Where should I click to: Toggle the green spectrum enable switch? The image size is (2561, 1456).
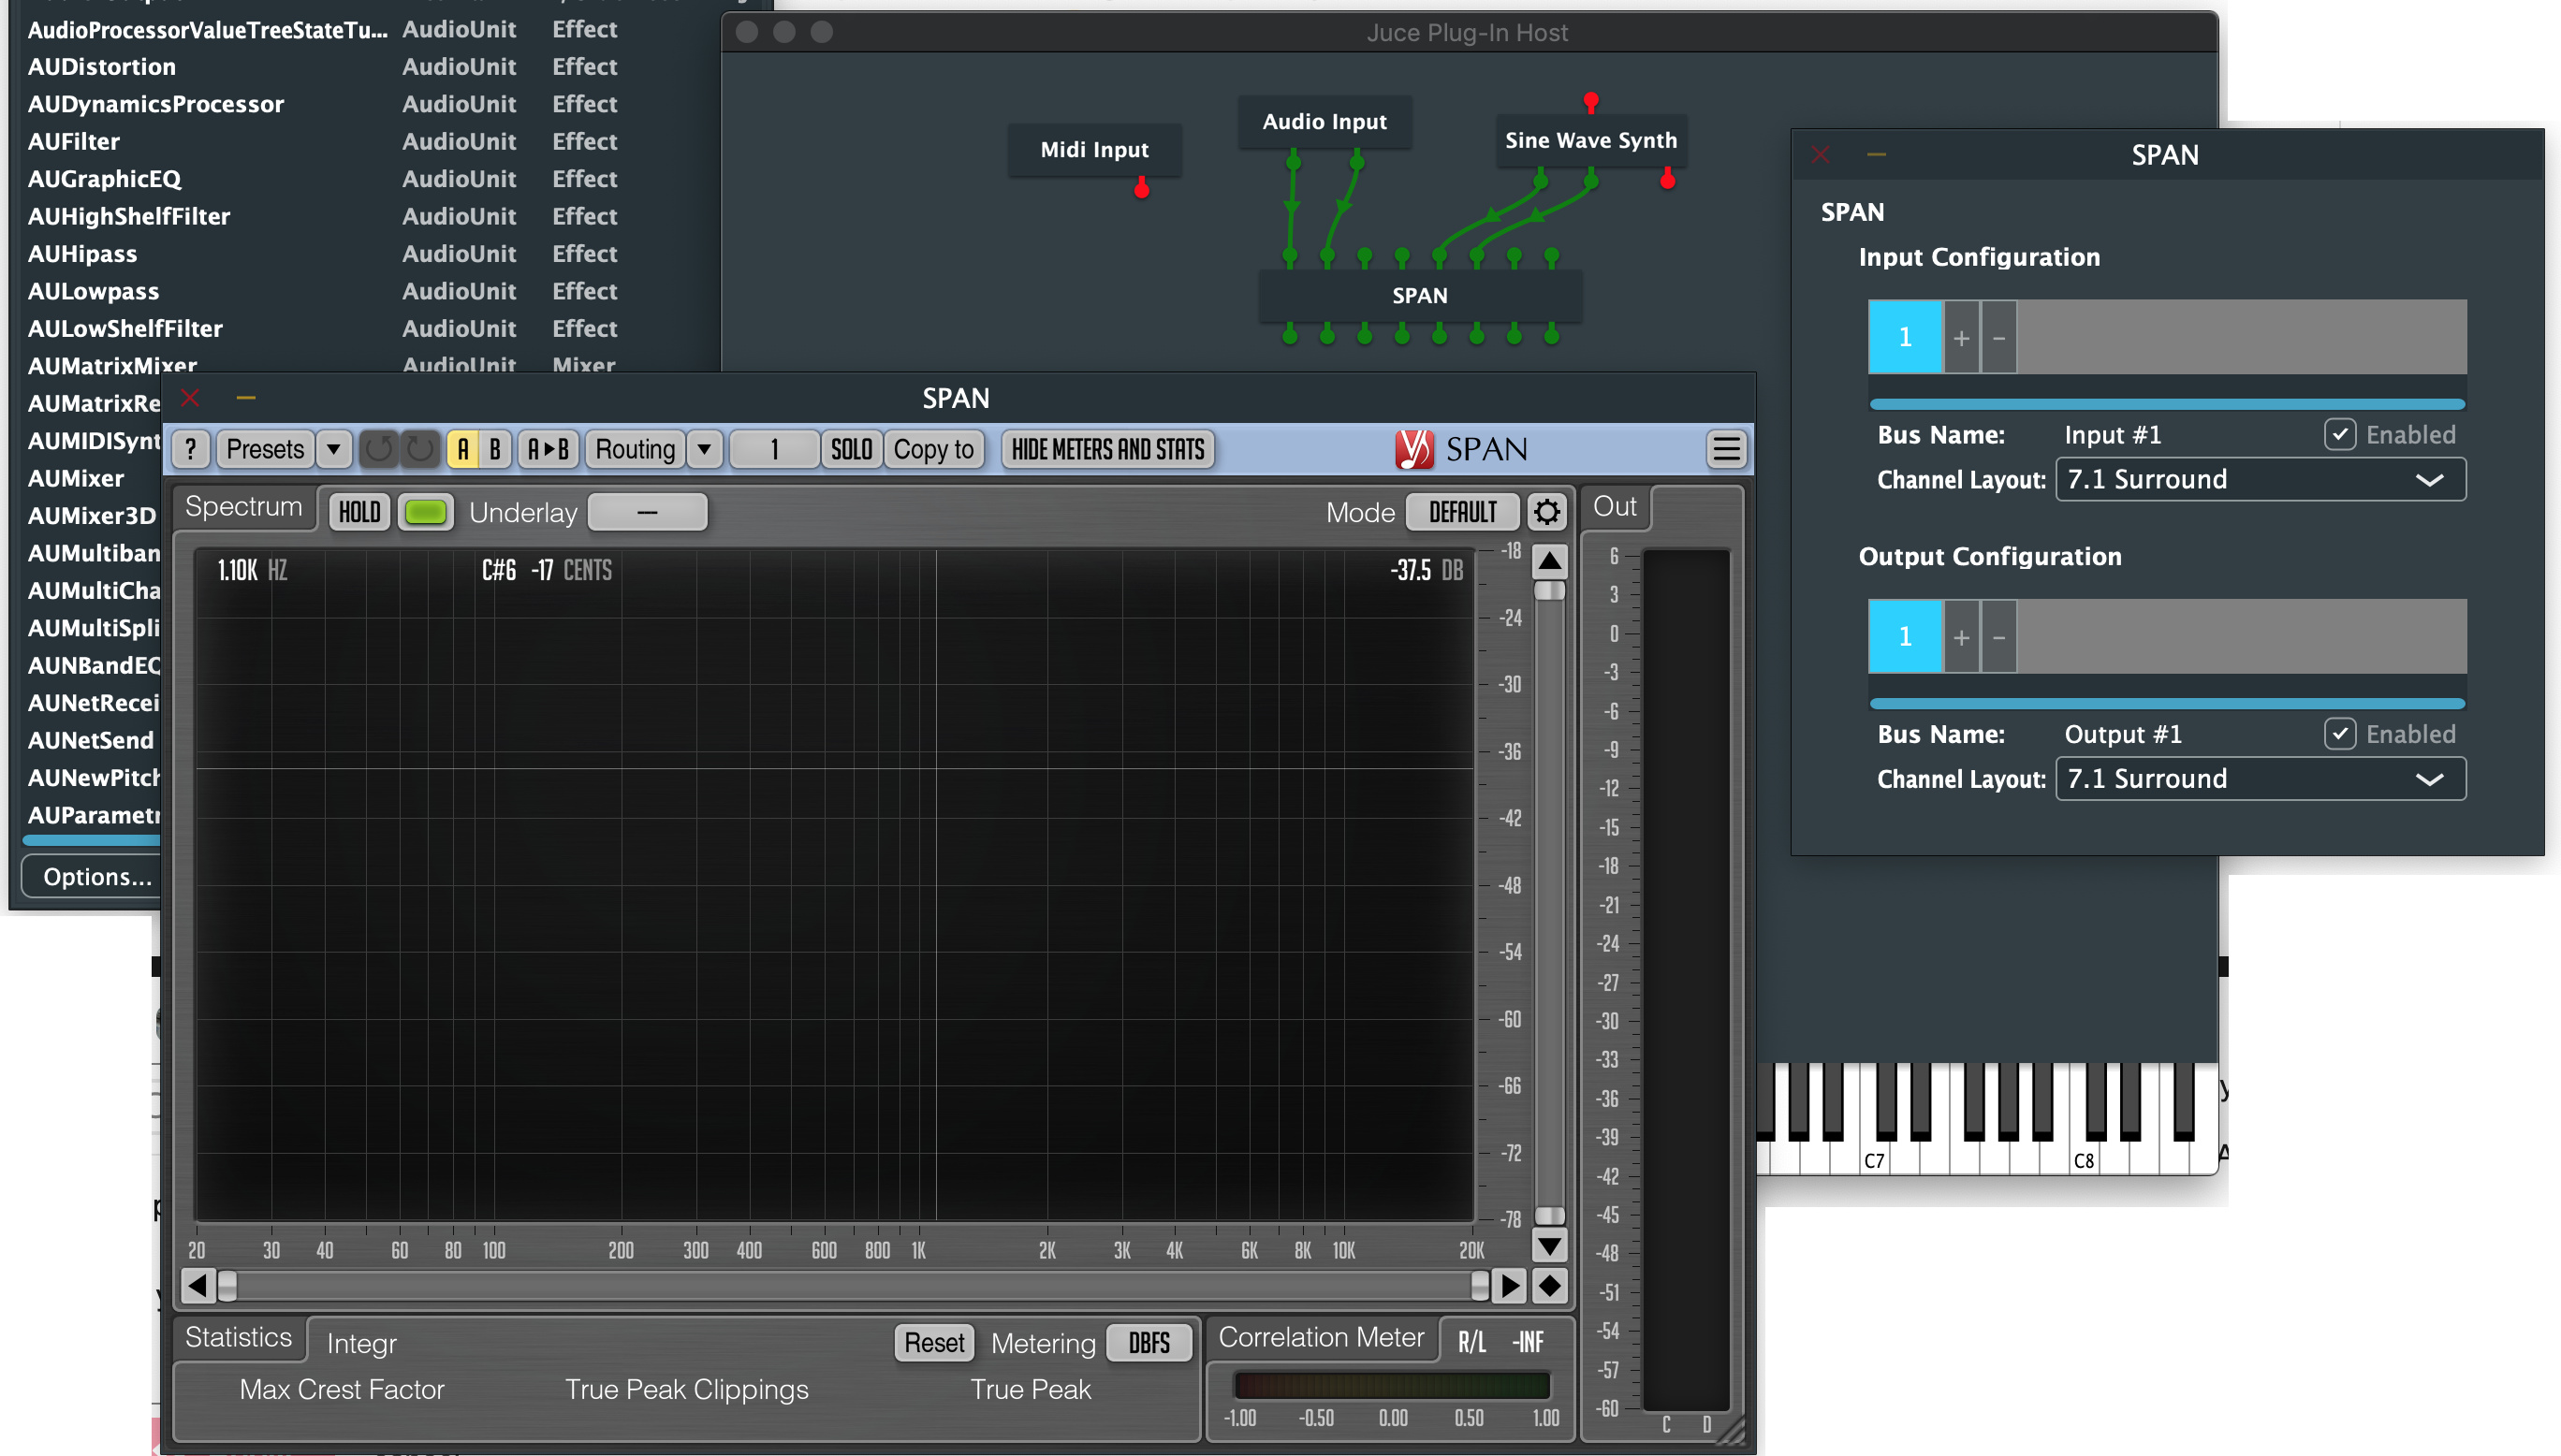tap(425, 512)
